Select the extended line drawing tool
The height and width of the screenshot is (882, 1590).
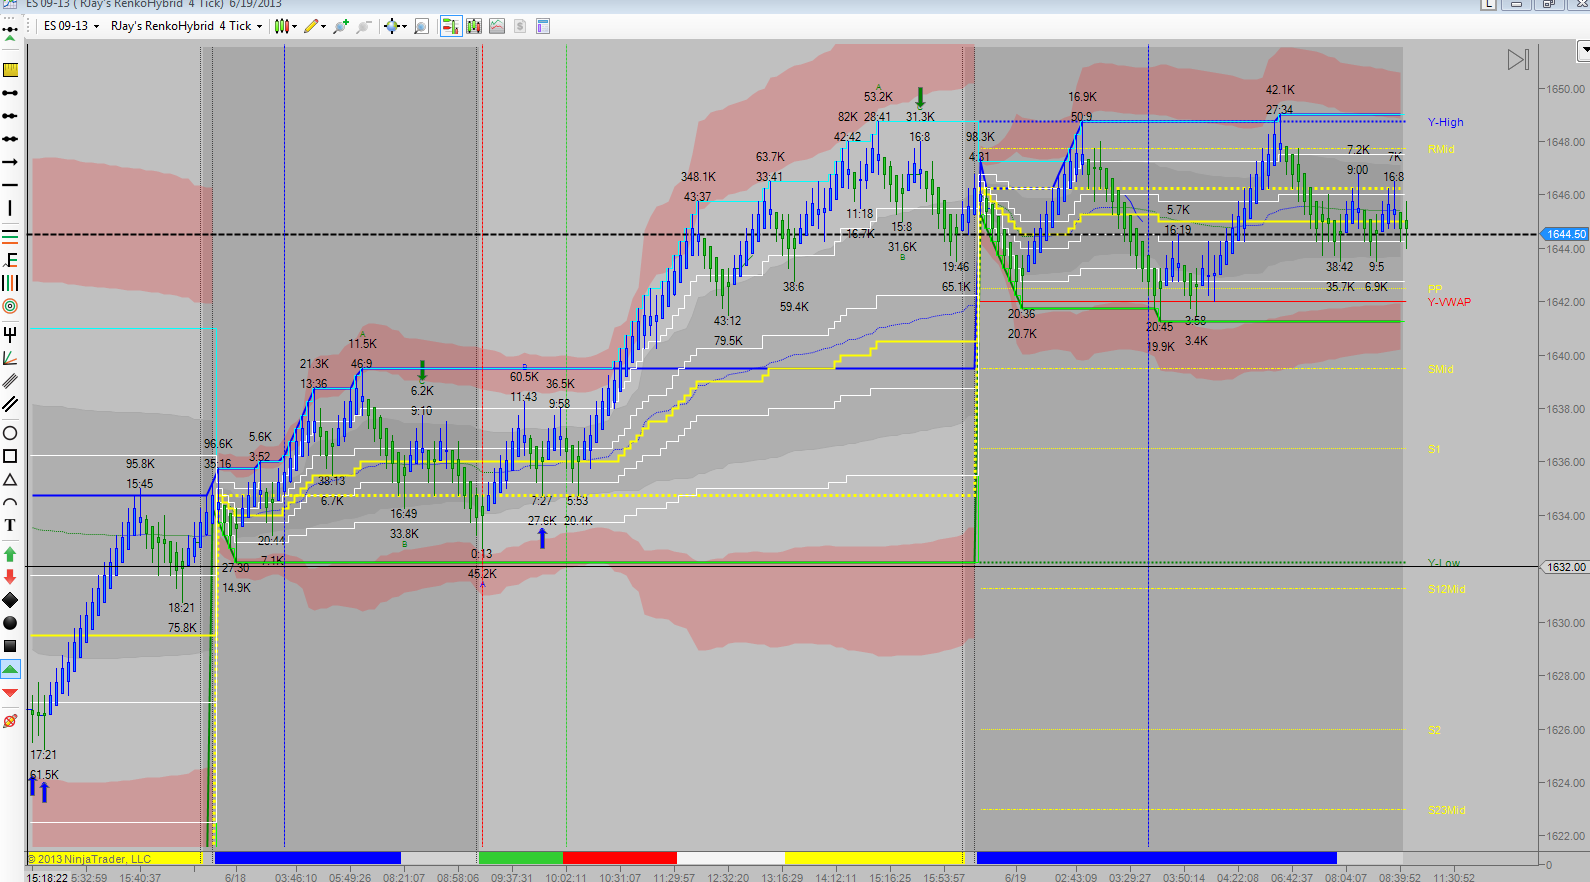click(10, 139)
